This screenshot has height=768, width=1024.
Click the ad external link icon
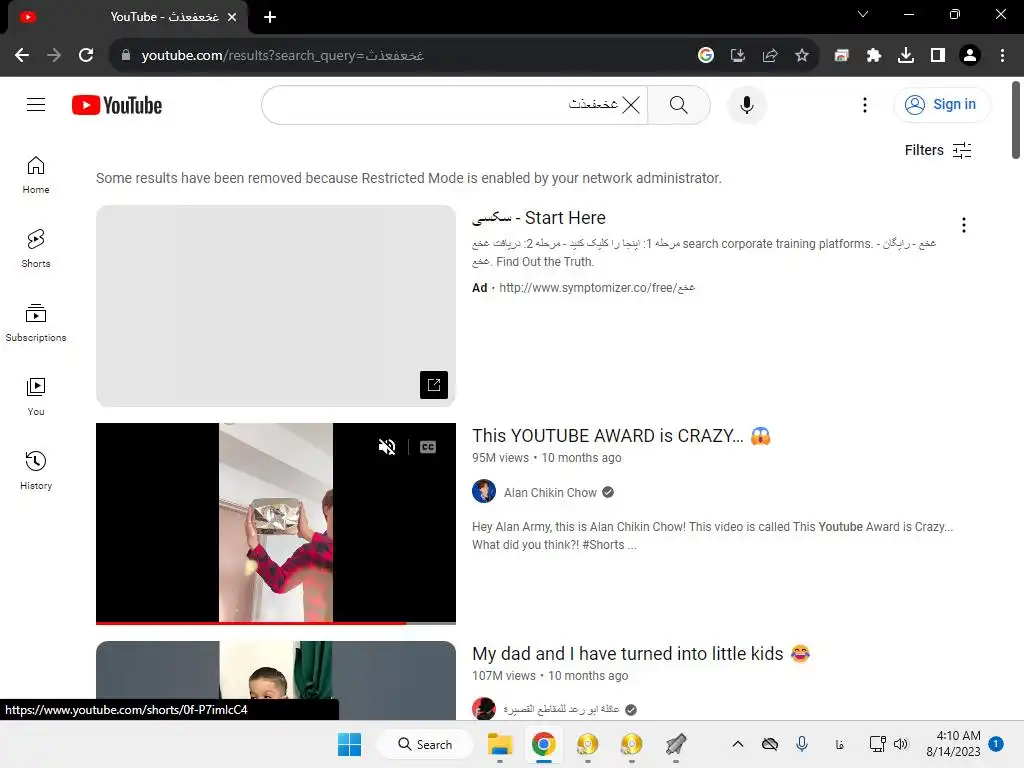click(x=434, y=385)
